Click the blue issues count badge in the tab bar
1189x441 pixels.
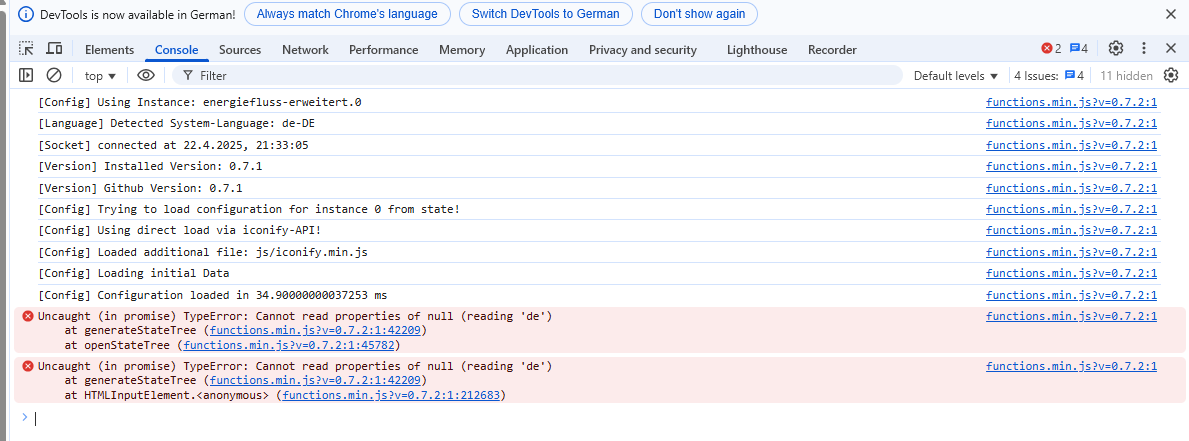pyautogui.click(x=1079, y=49)
